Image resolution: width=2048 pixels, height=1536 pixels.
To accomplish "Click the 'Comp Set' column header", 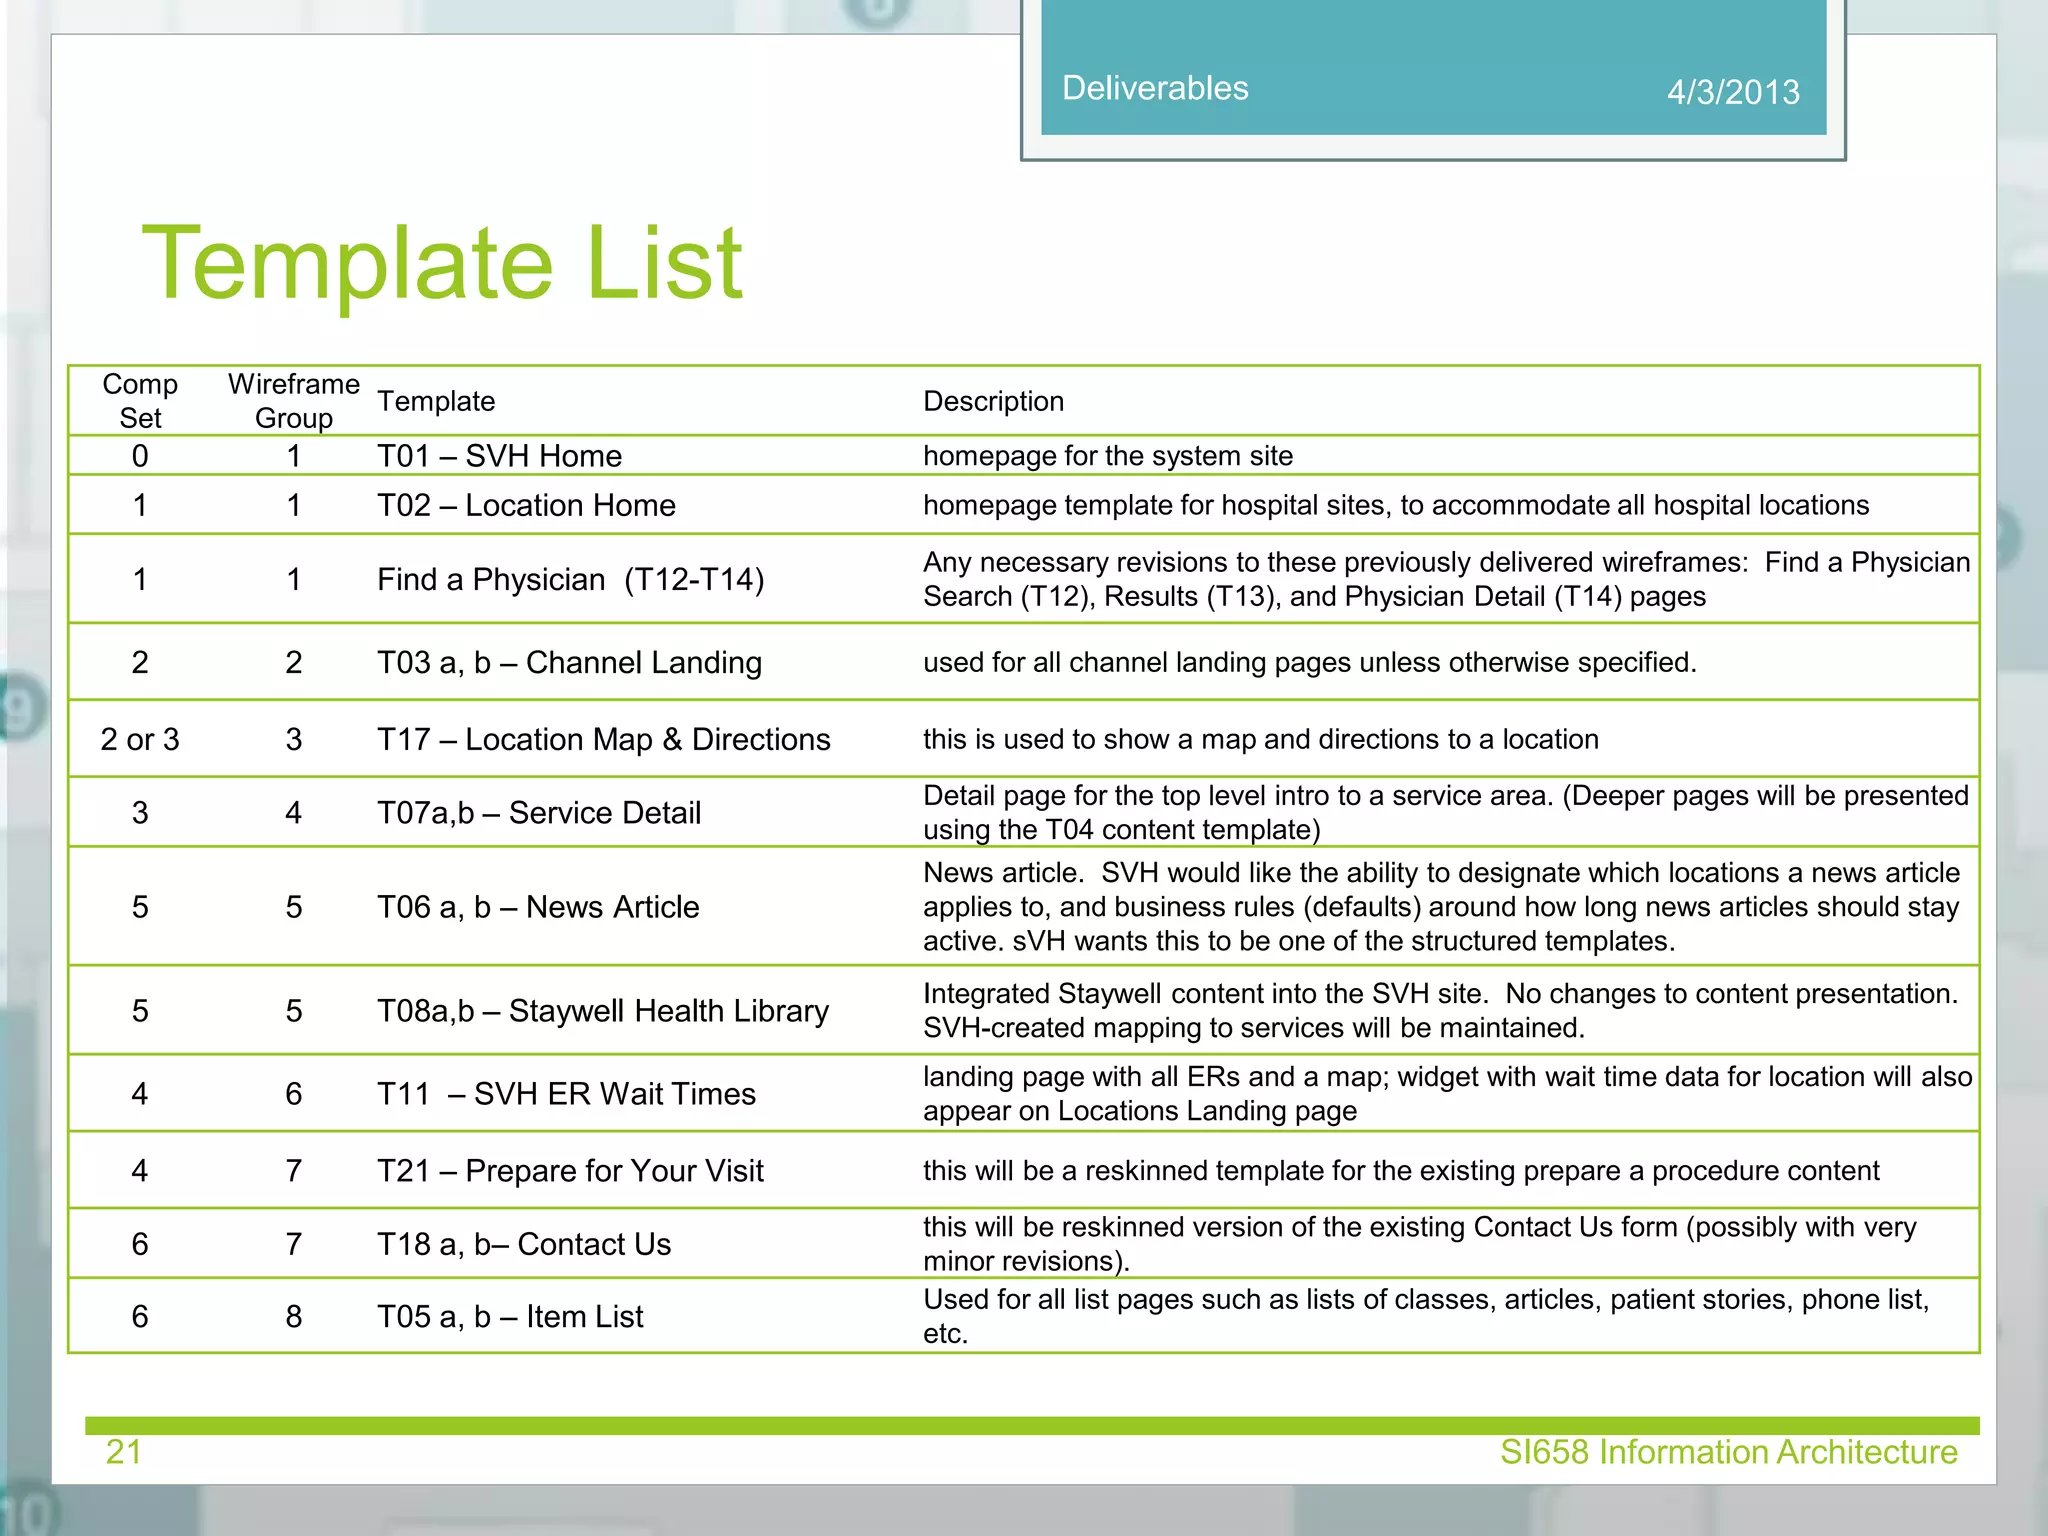I will [x=140, y=401].
